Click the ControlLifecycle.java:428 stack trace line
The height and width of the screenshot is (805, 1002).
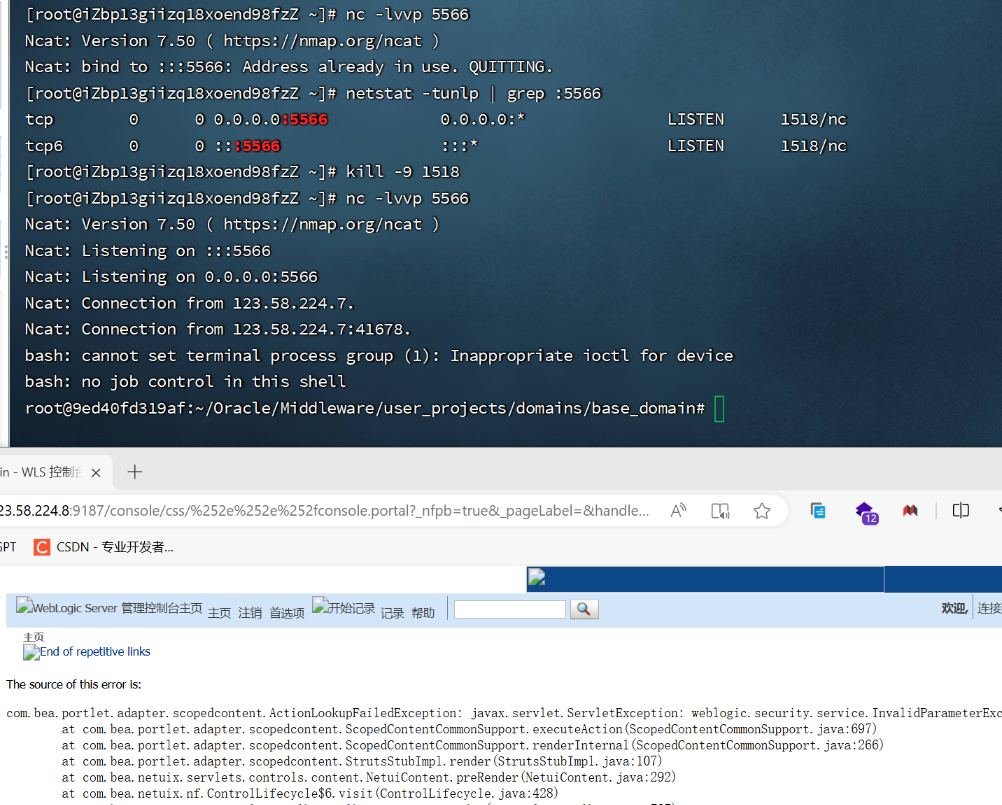310,793
